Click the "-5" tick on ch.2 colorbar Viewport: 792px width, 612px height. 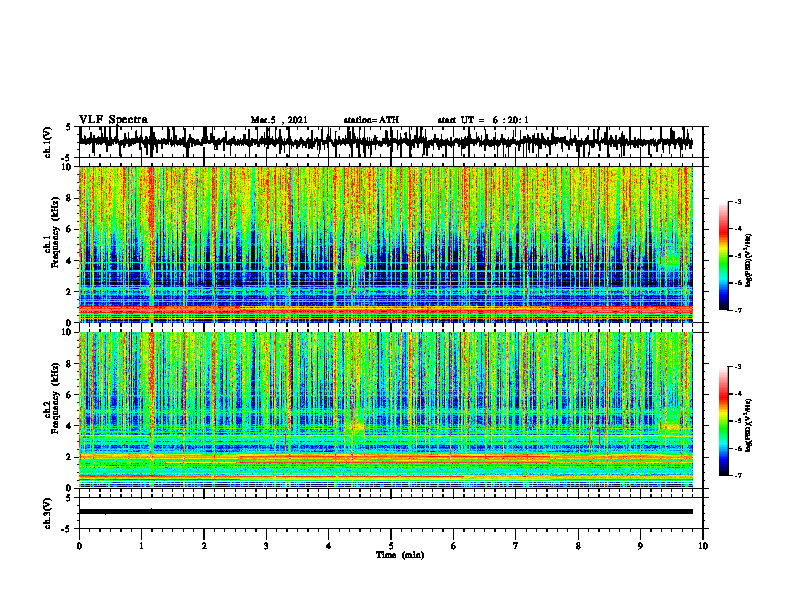coord(738,421)
